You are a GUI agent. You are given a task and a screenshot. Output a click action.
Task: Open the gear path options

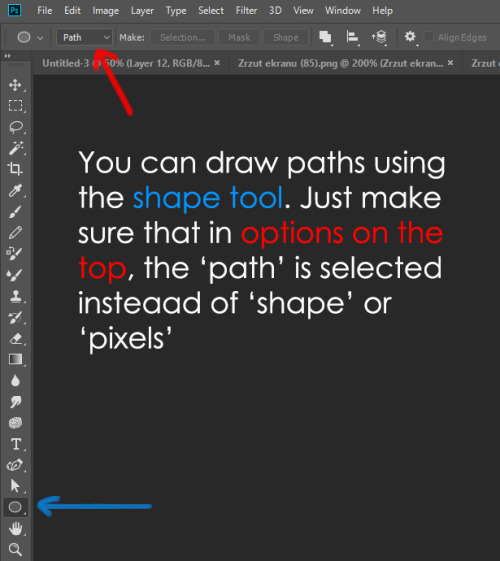(410, 36)
